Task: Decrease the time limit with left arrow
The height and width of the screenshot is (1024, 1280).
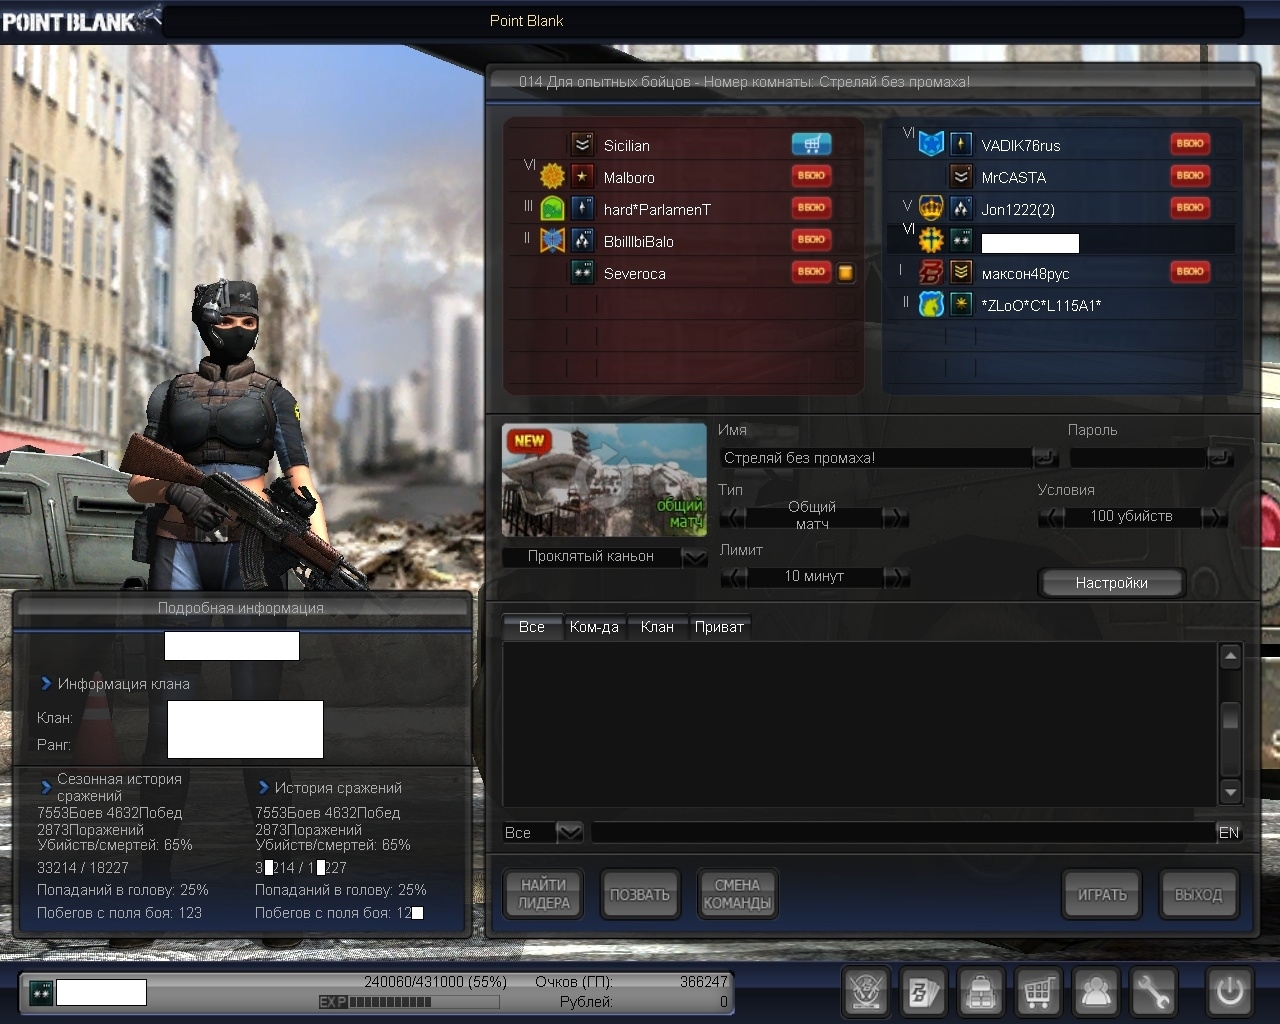Action: pyautogui.click(x=734, y=577)
